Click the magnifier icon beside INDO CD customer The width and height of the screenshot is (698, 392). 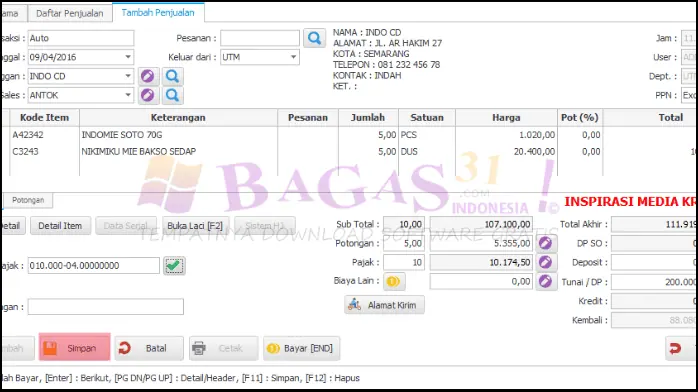coord(172,77)
